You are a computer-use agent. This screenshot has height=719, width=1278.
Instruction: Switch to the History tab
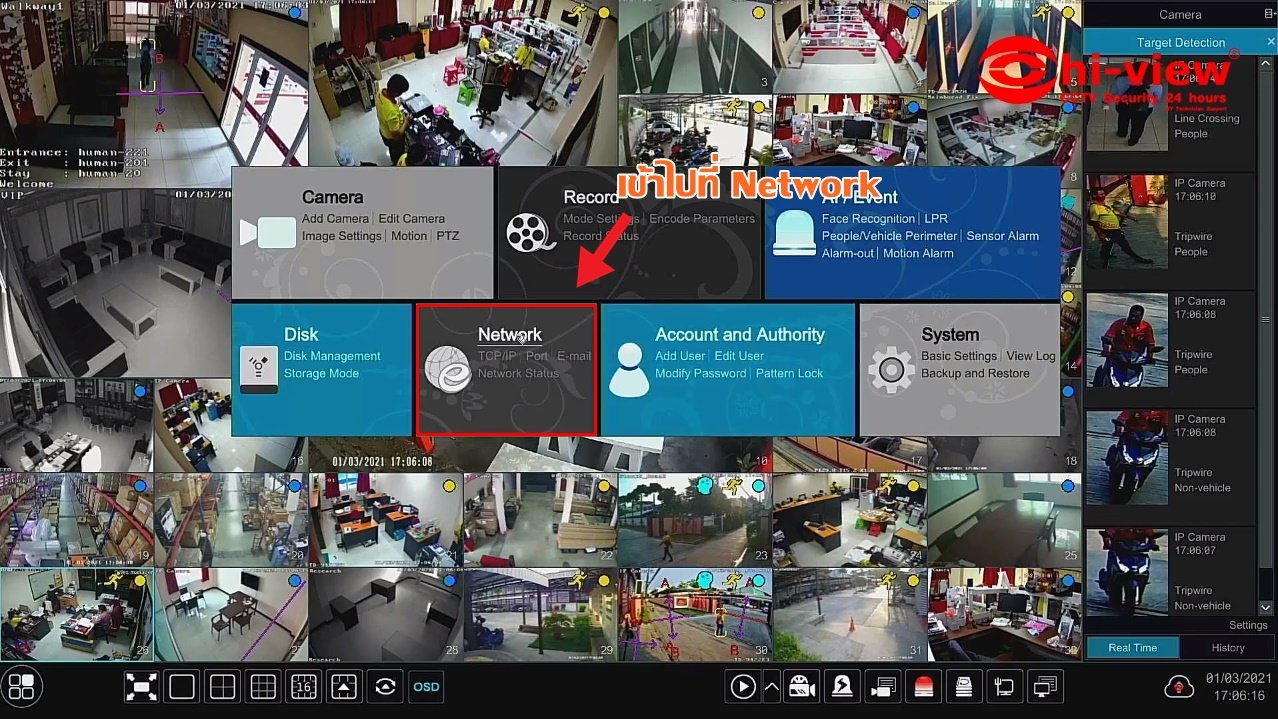(1228, 648)
